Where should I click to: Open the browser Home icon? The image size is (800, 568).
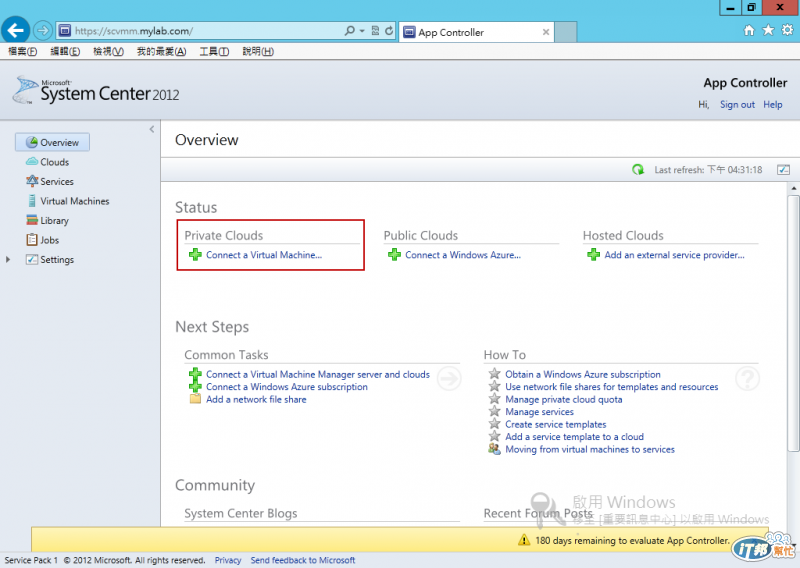(748, 31)
